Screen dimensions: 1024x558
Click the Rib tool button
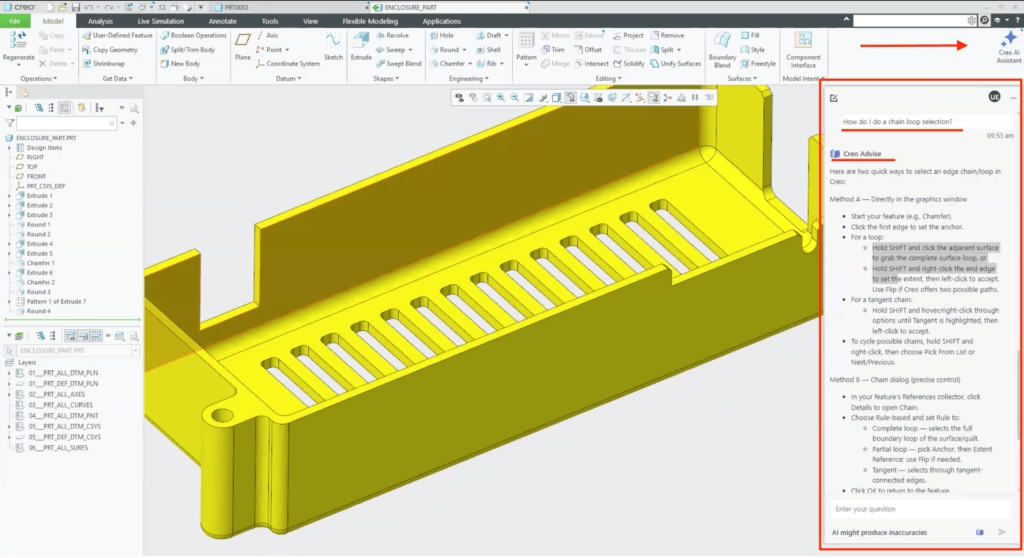487,64
